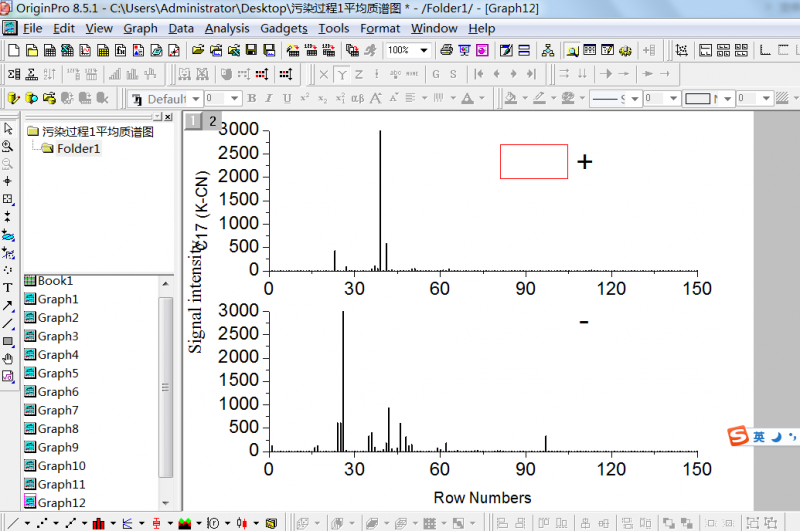Click the Set as Y button
The image size is (800, 531).
(342, 74)
